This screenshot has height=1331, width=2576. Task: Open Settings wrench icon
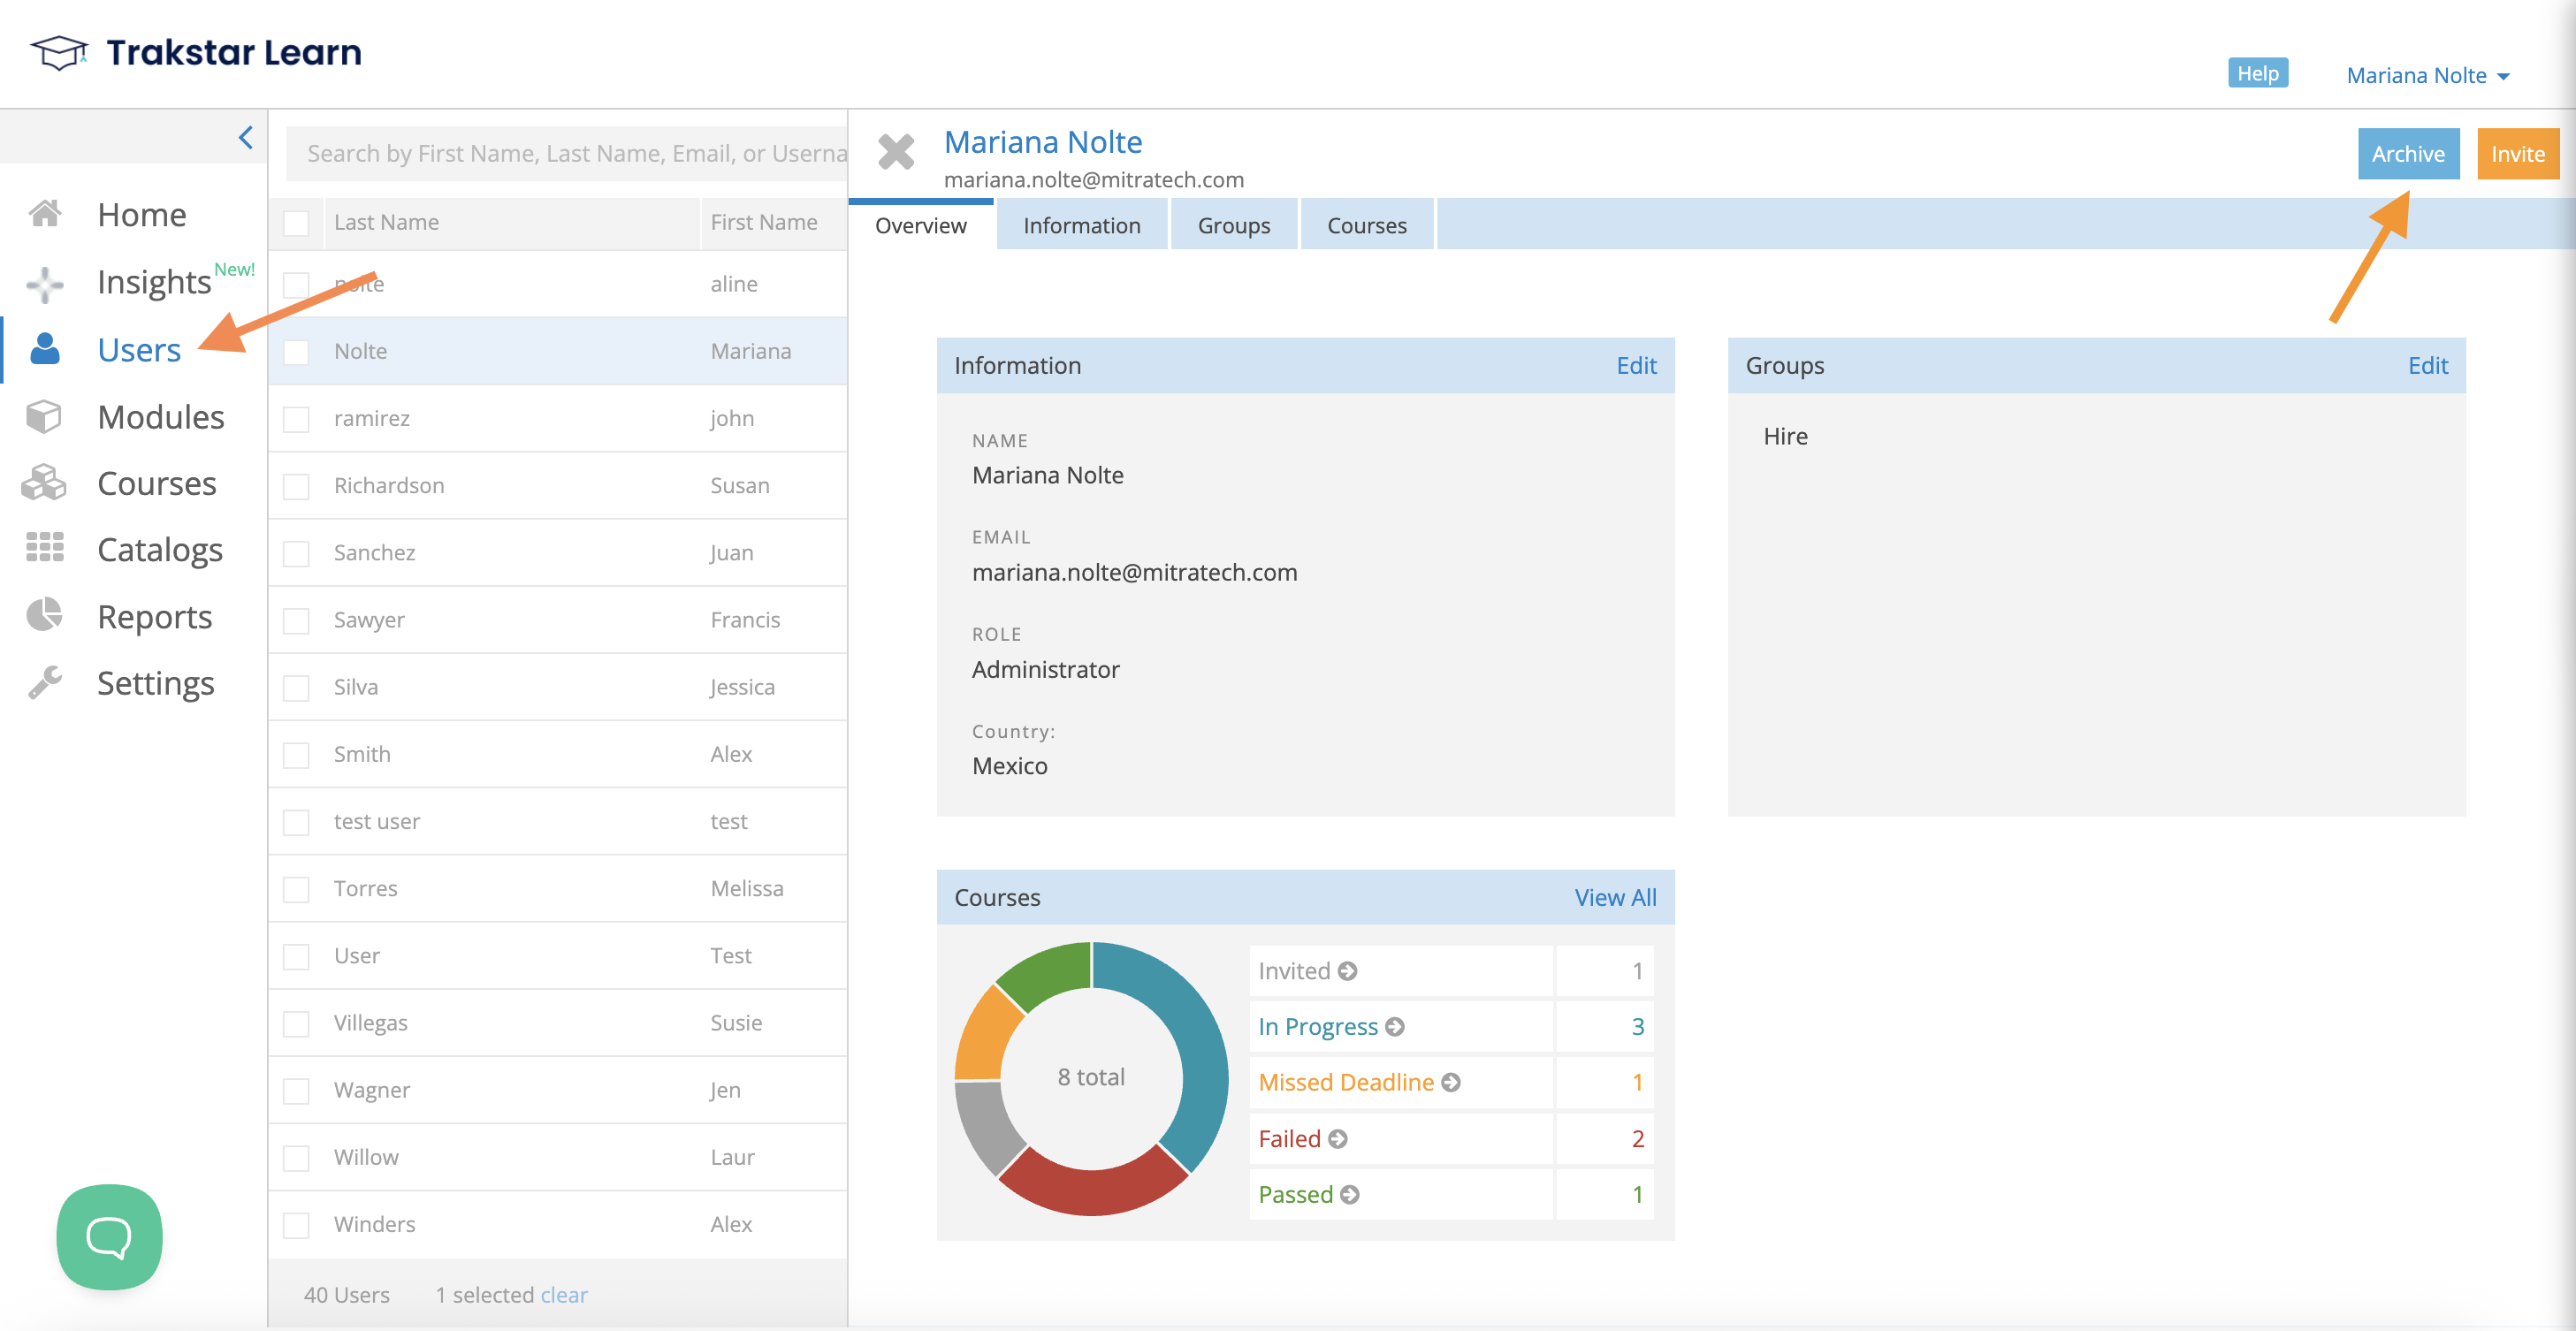(45, 682)
